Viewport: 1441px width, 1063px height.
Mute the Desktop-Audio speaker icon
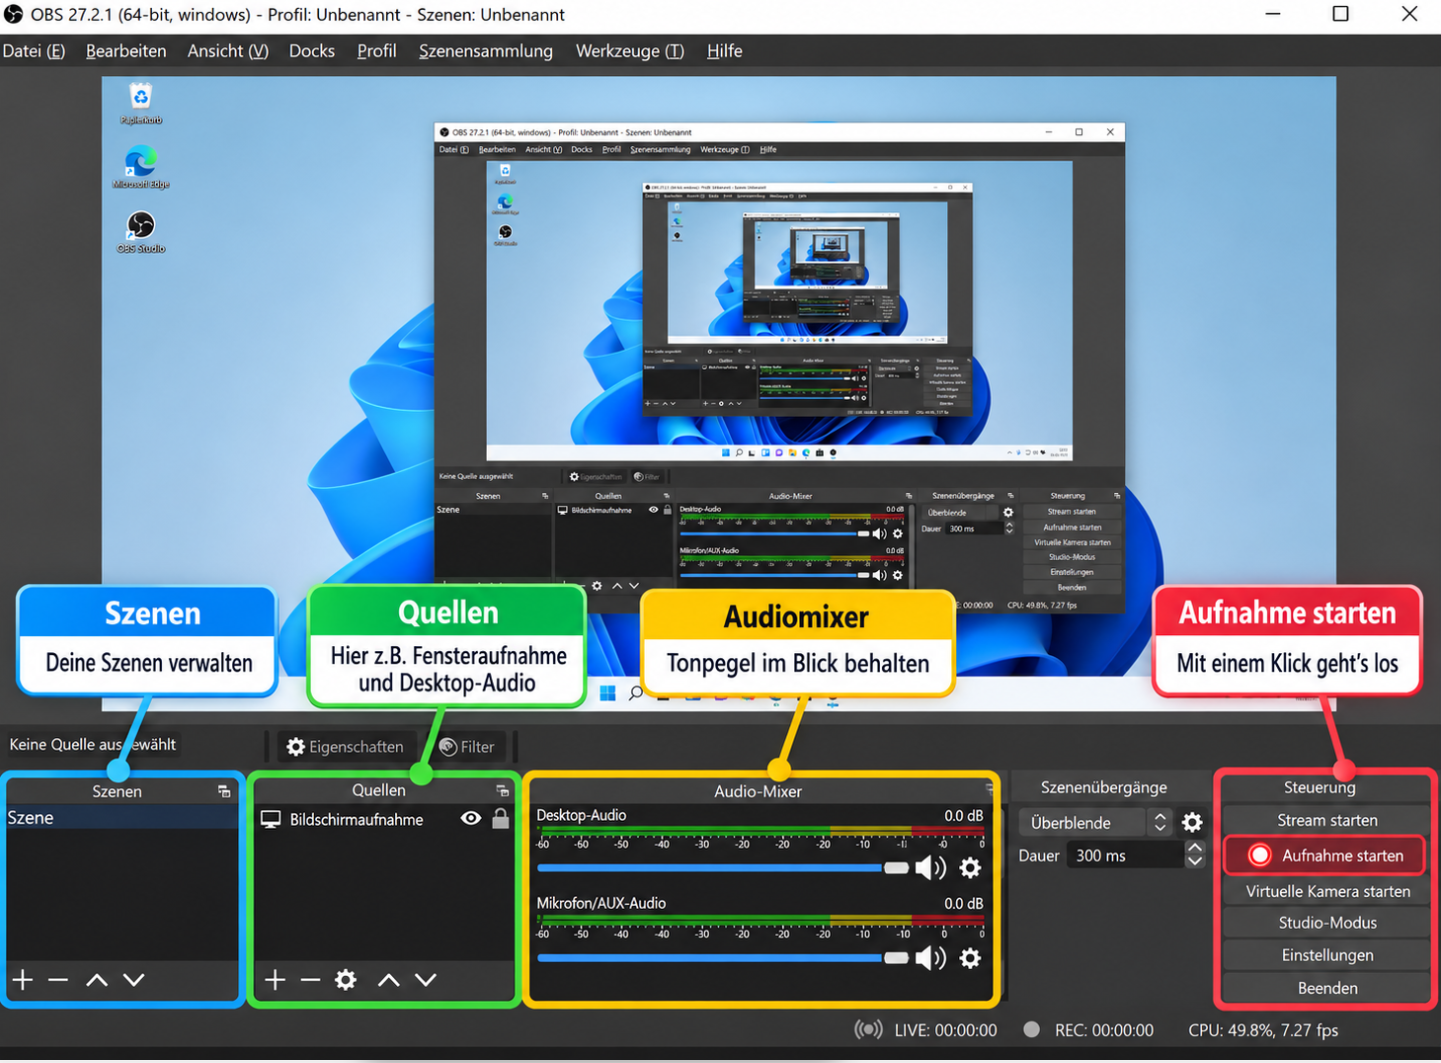[x=931, y=868]
